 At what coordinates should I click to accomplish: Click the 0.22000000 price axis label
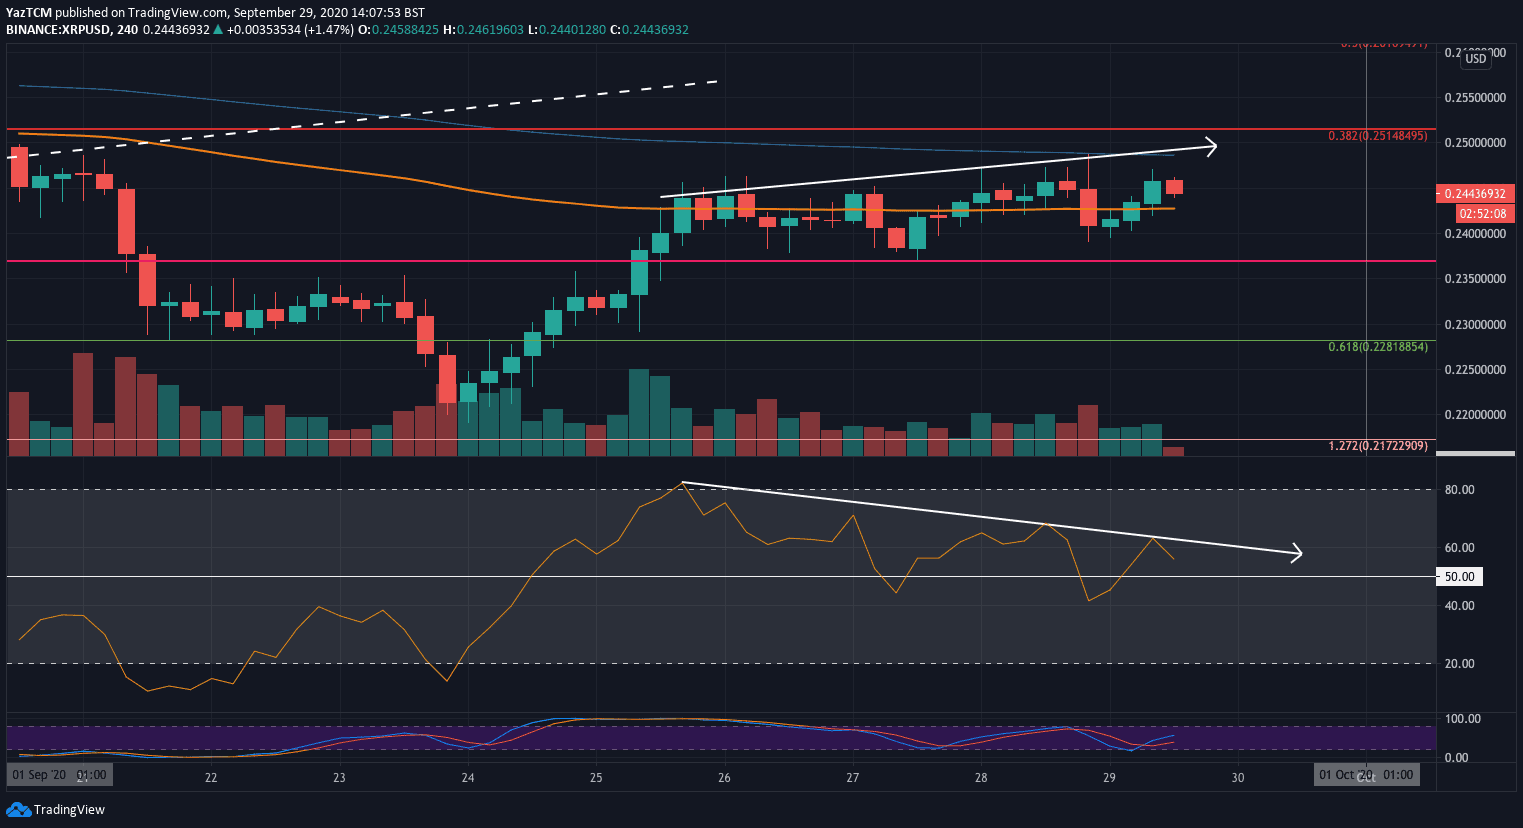[x=1475, y=415]
